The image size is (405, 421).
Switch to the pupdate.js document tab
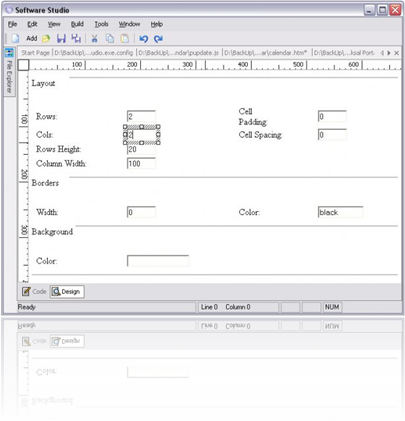click(178, 53)
